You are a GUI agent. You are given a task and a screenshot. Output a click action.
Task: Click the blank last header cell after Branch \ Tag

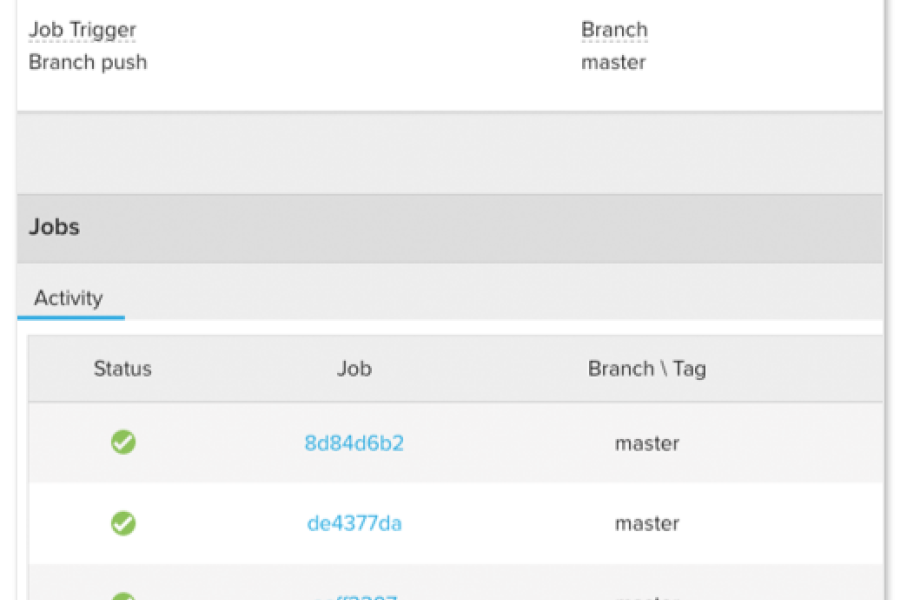tap(820, 368)
